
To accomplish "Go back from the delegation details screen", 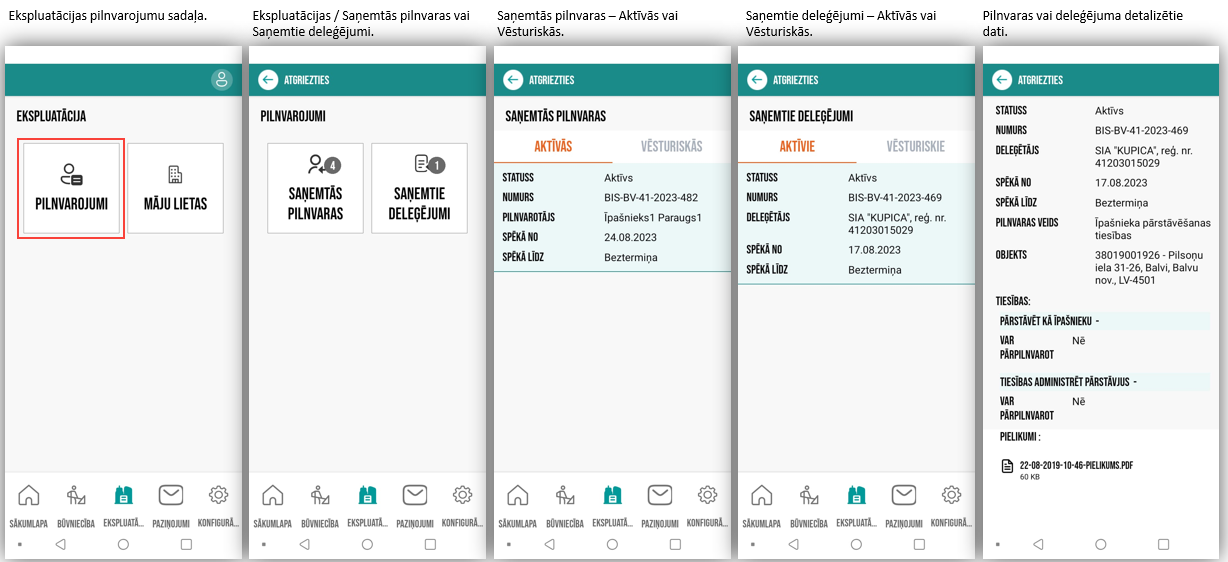I will (x=1001, y=80).
